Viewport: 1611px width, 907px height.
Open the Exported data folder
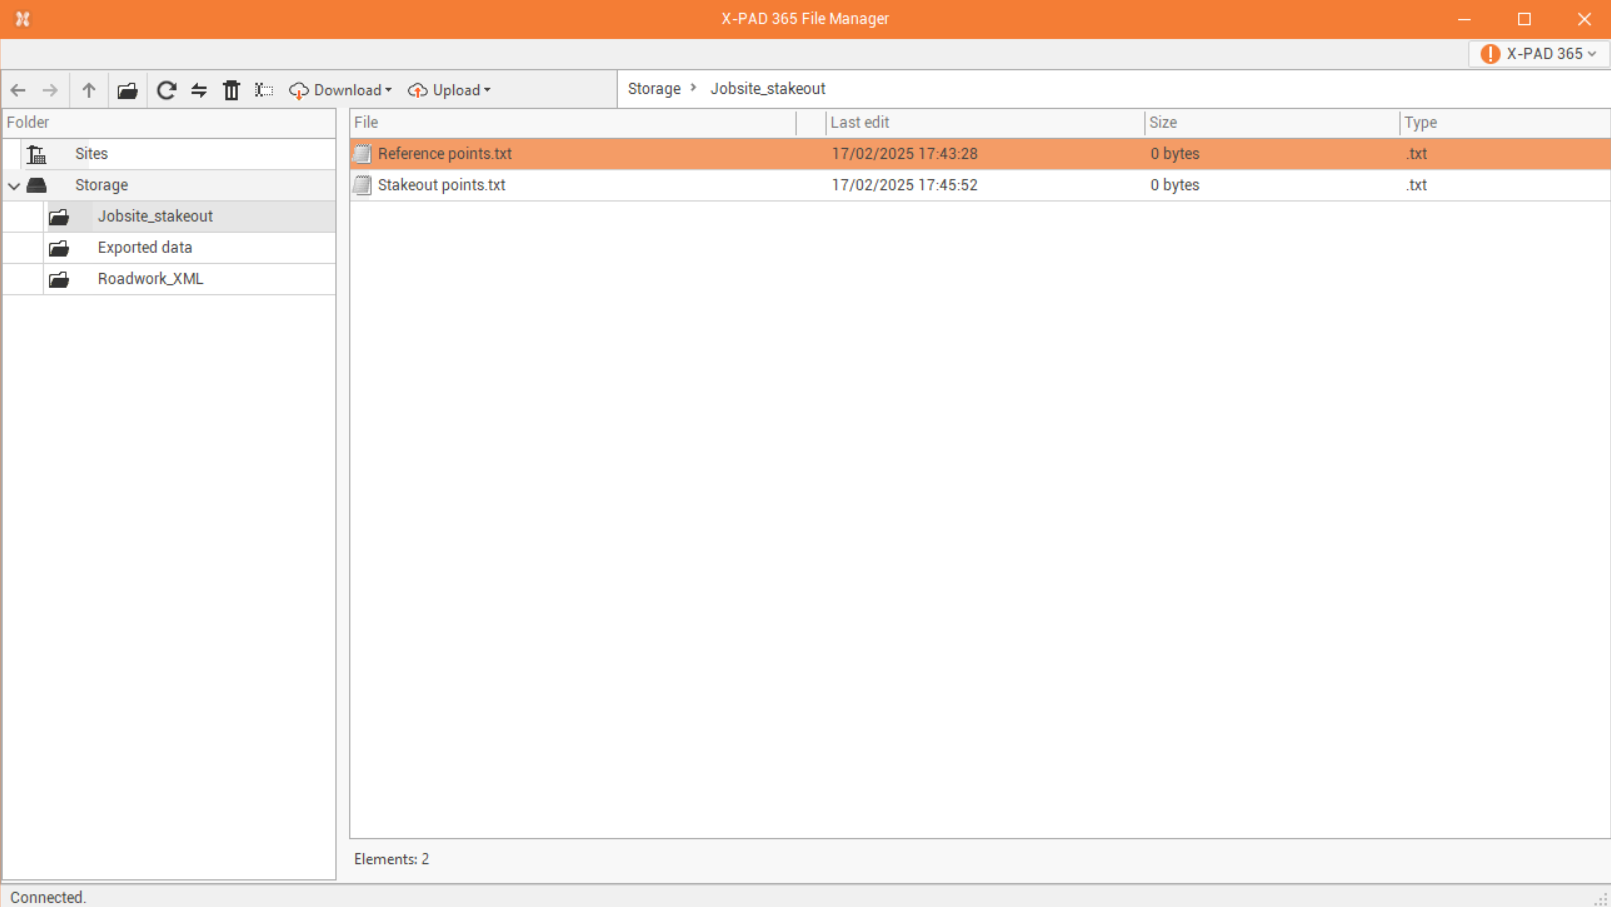click(x=144, y=248)
